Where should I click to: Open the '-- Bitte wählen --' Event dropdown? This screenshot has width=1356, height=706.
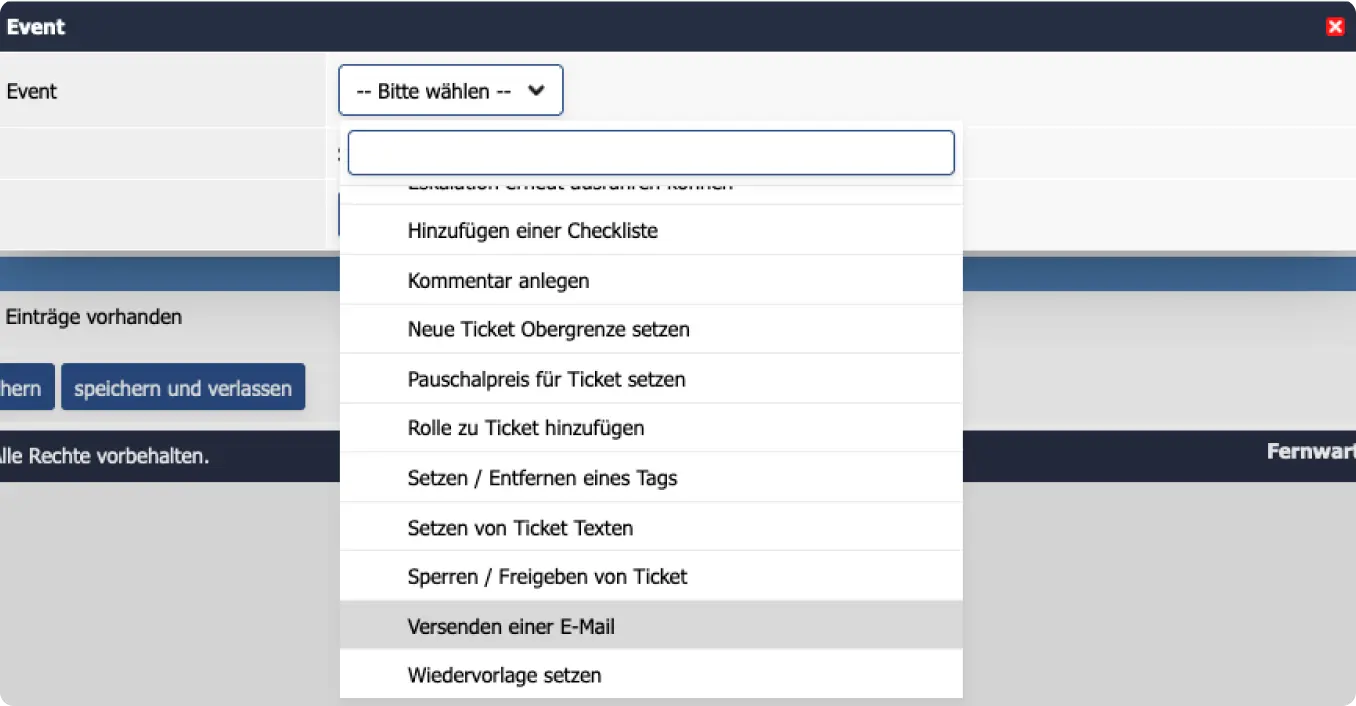click(x=451, y=91)
